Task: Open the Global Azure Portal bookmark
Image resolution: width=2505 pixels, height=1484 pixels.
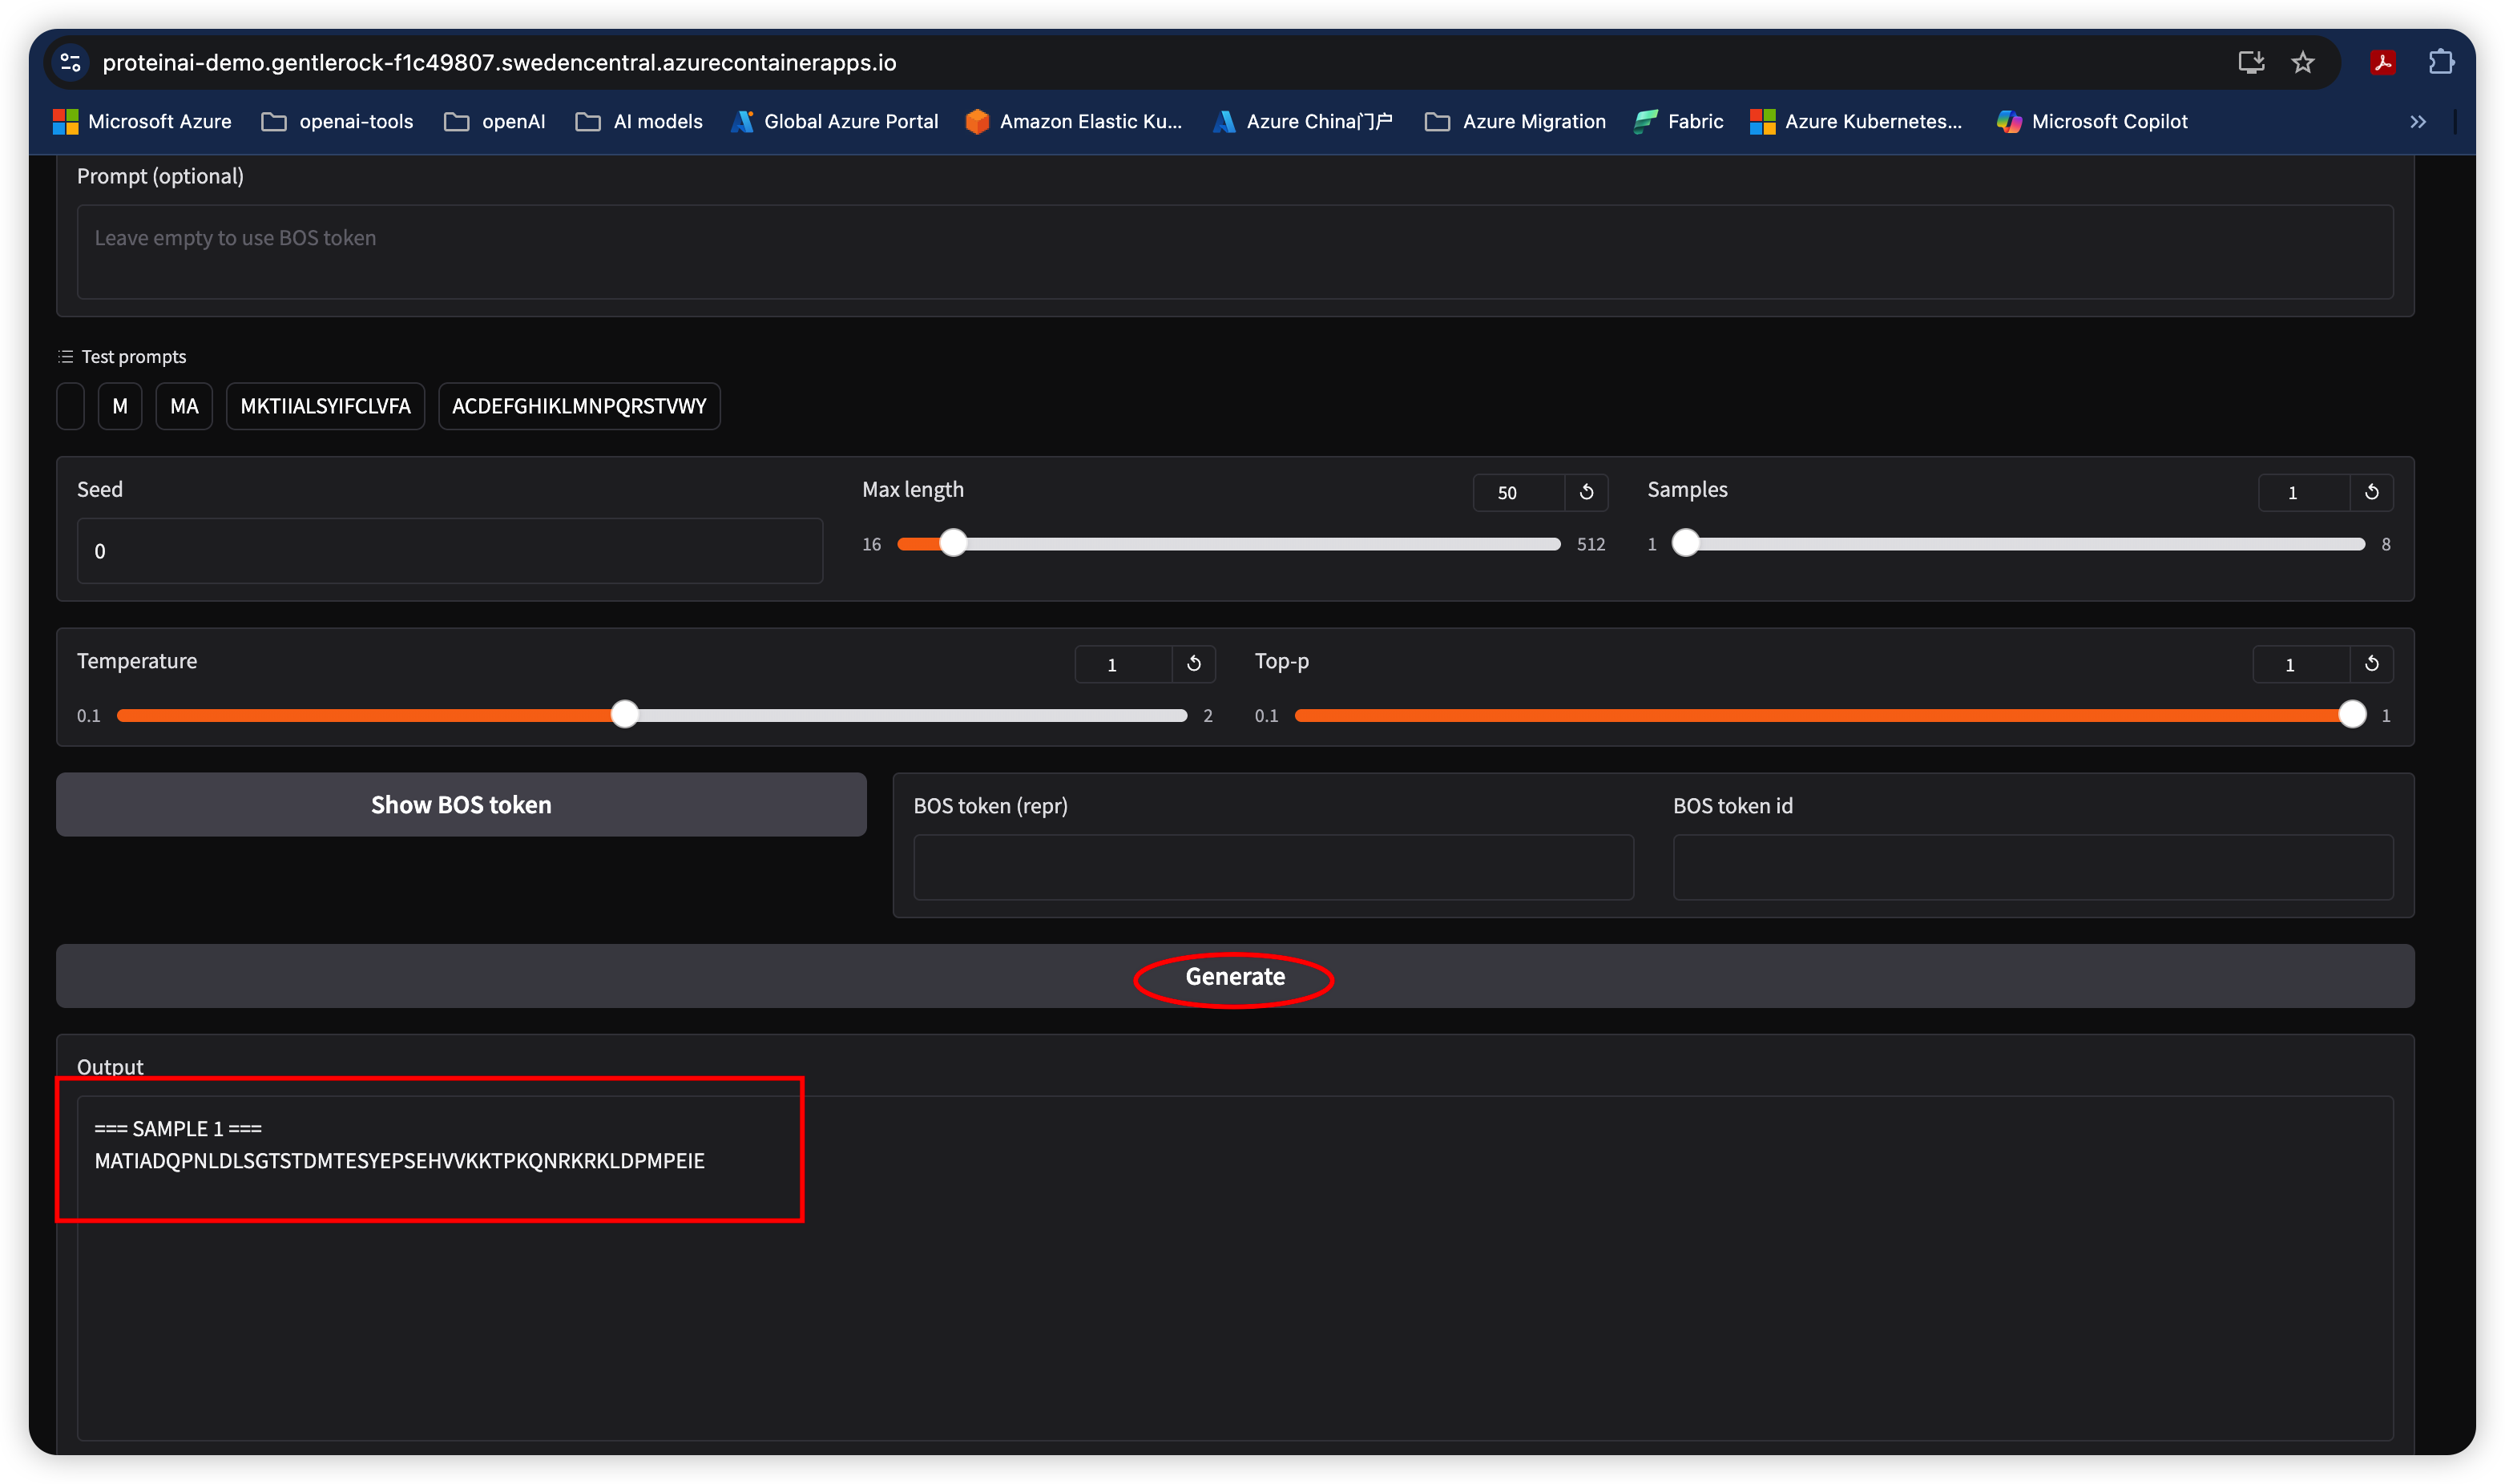Action: 835,122
